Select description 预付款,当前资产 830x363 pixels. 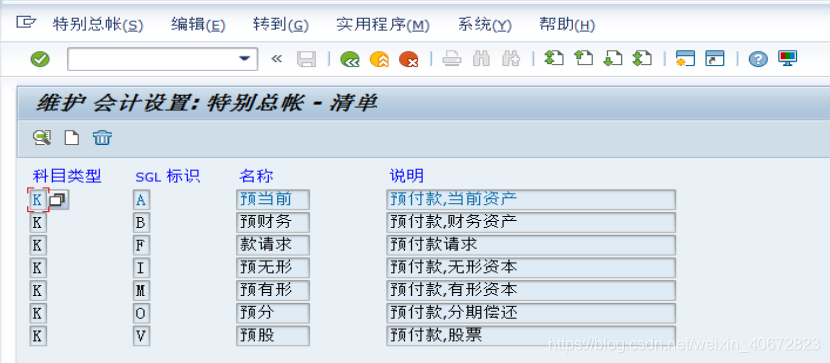pos(531,200)
